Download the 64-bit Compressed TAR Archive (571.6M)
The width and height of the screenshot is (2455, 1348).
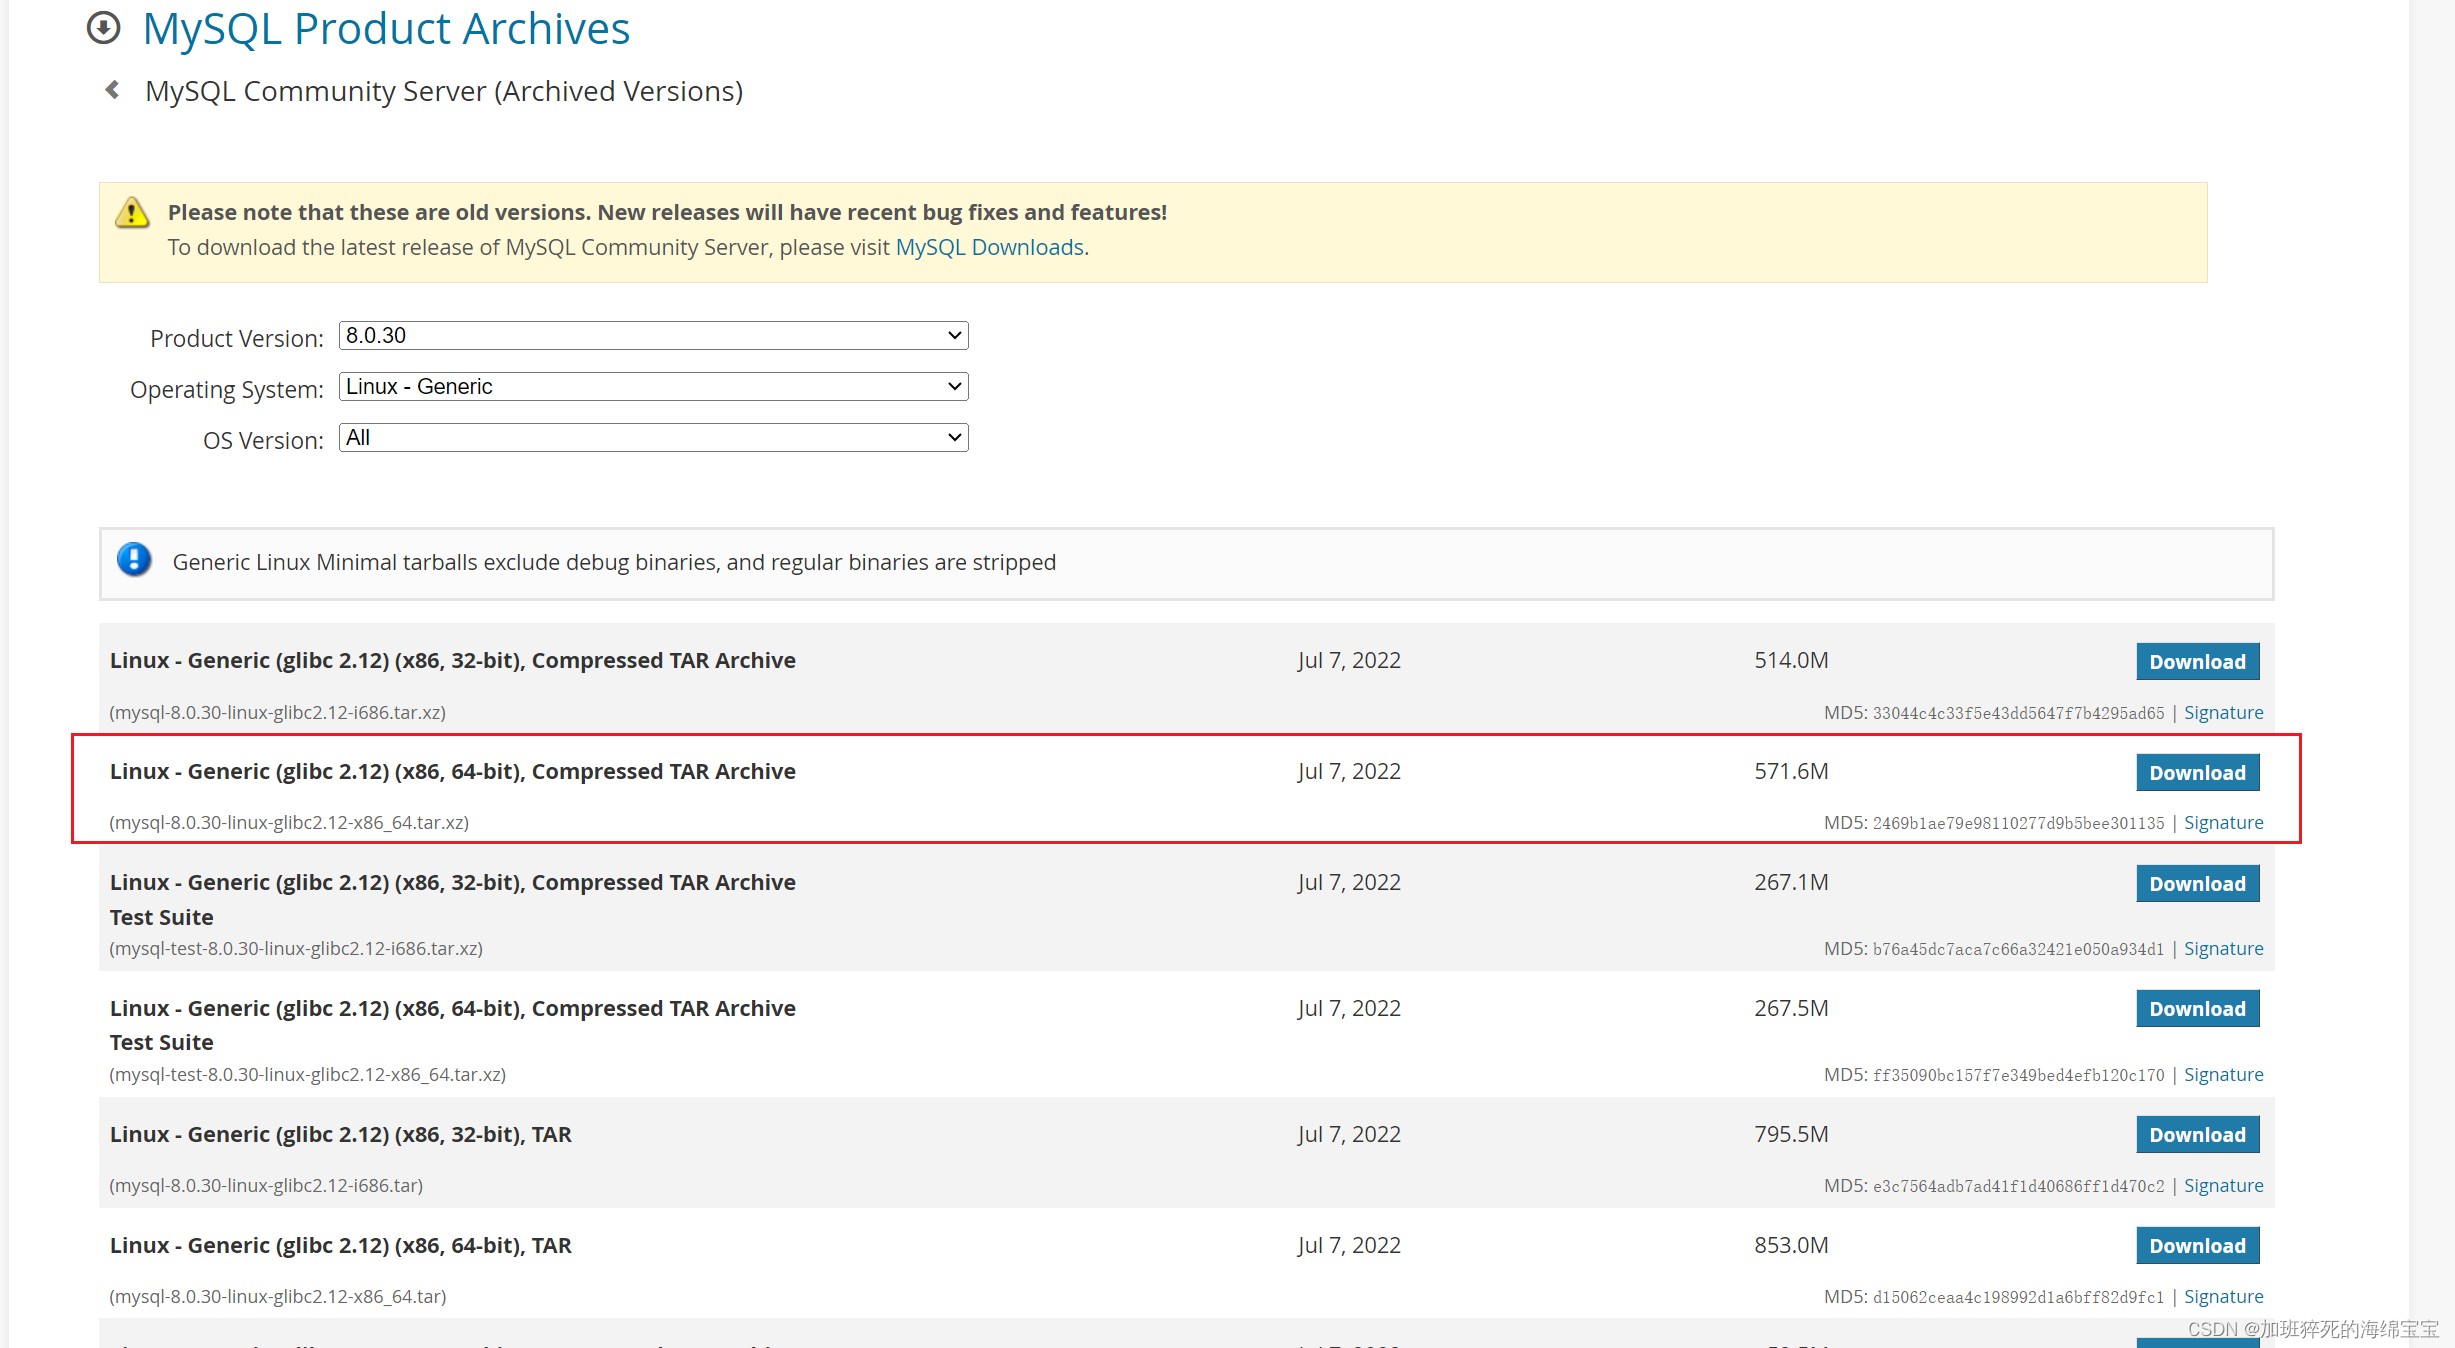click(x=2197, y=773)
